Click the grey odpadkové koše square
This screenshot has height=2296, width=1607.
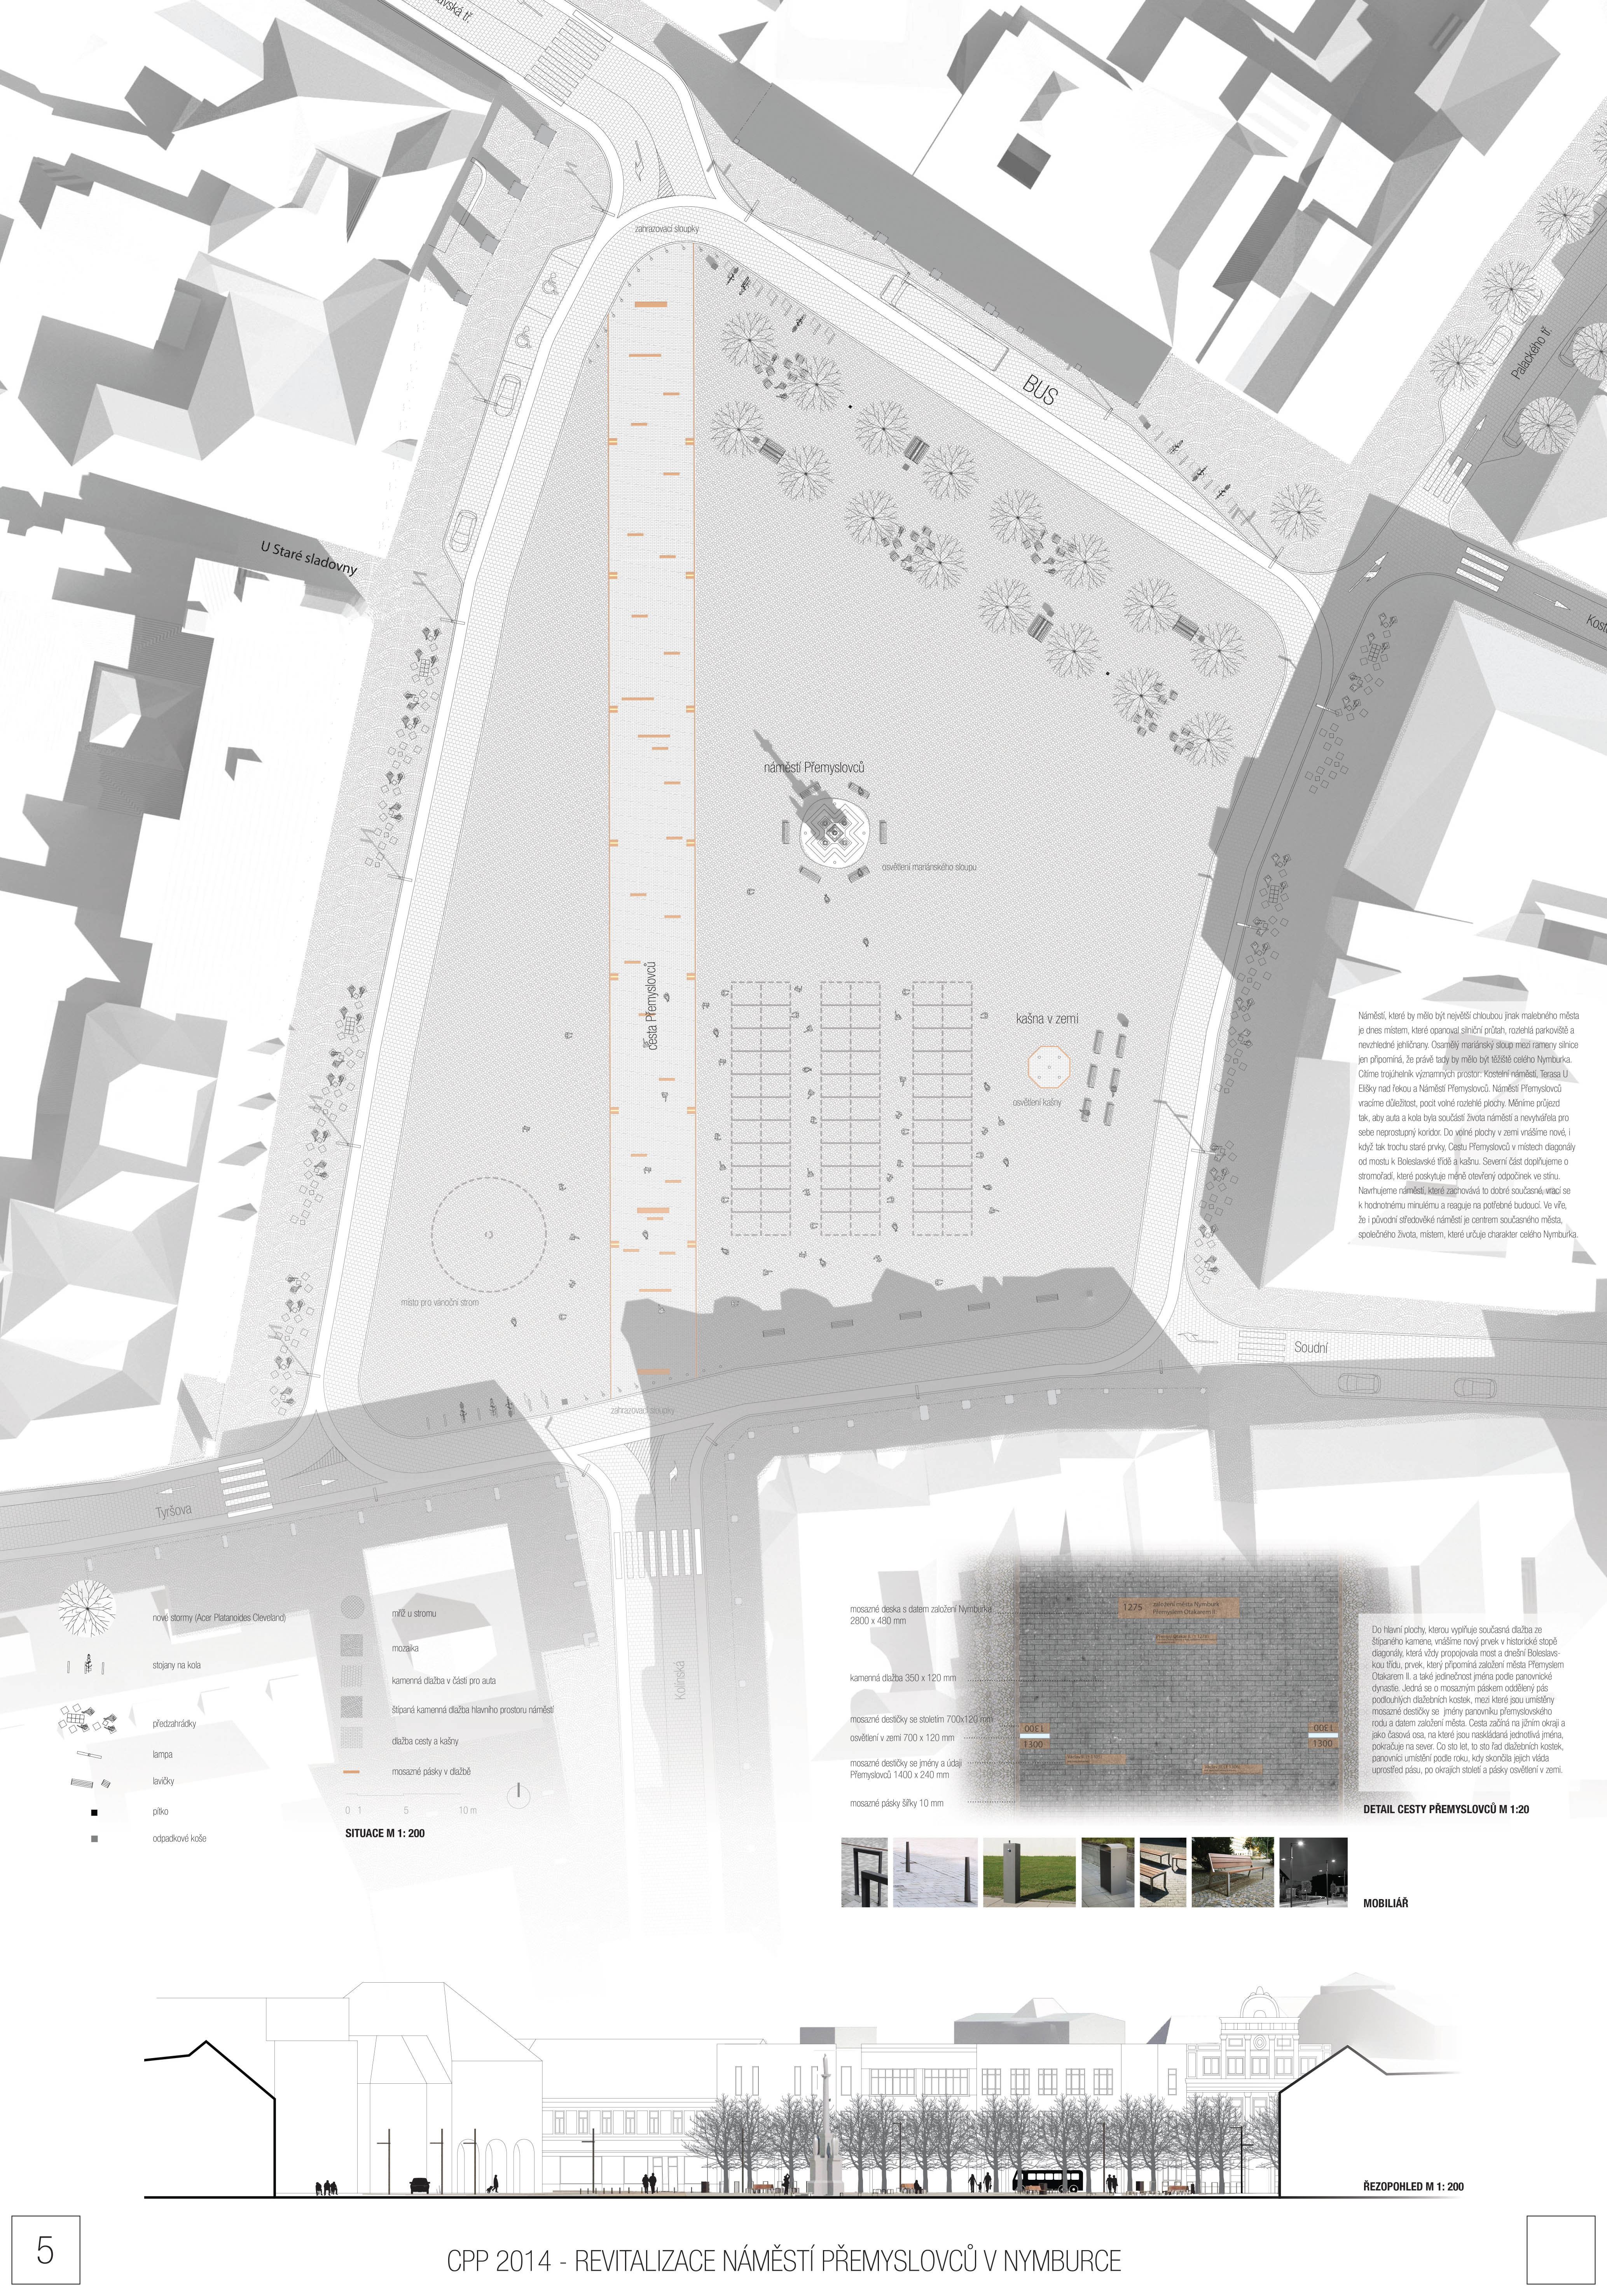(94, 1838)
